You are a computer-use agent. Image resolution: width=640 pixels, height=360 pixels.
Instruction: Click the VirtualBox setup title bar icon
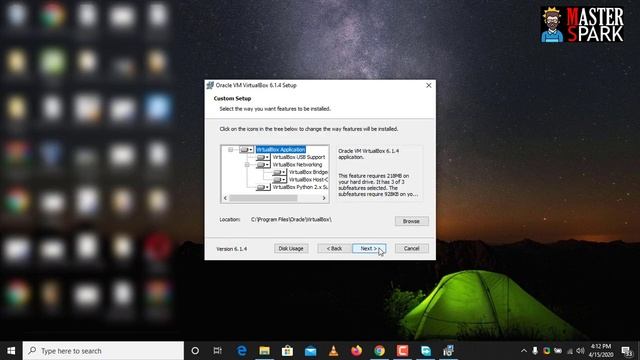pos(210,85)
